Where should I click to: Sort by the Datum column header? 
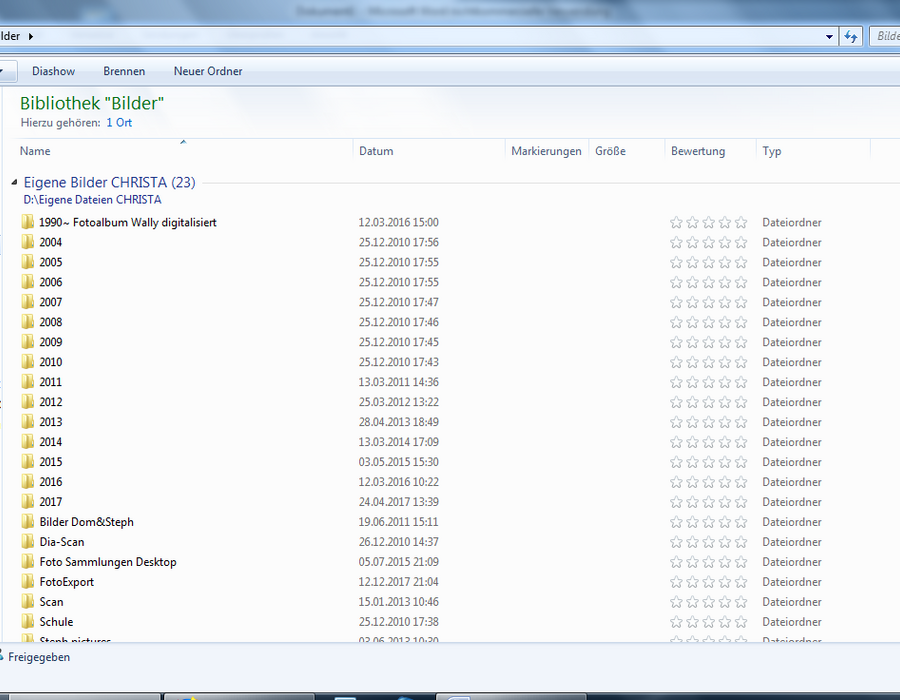coord(376,151)
